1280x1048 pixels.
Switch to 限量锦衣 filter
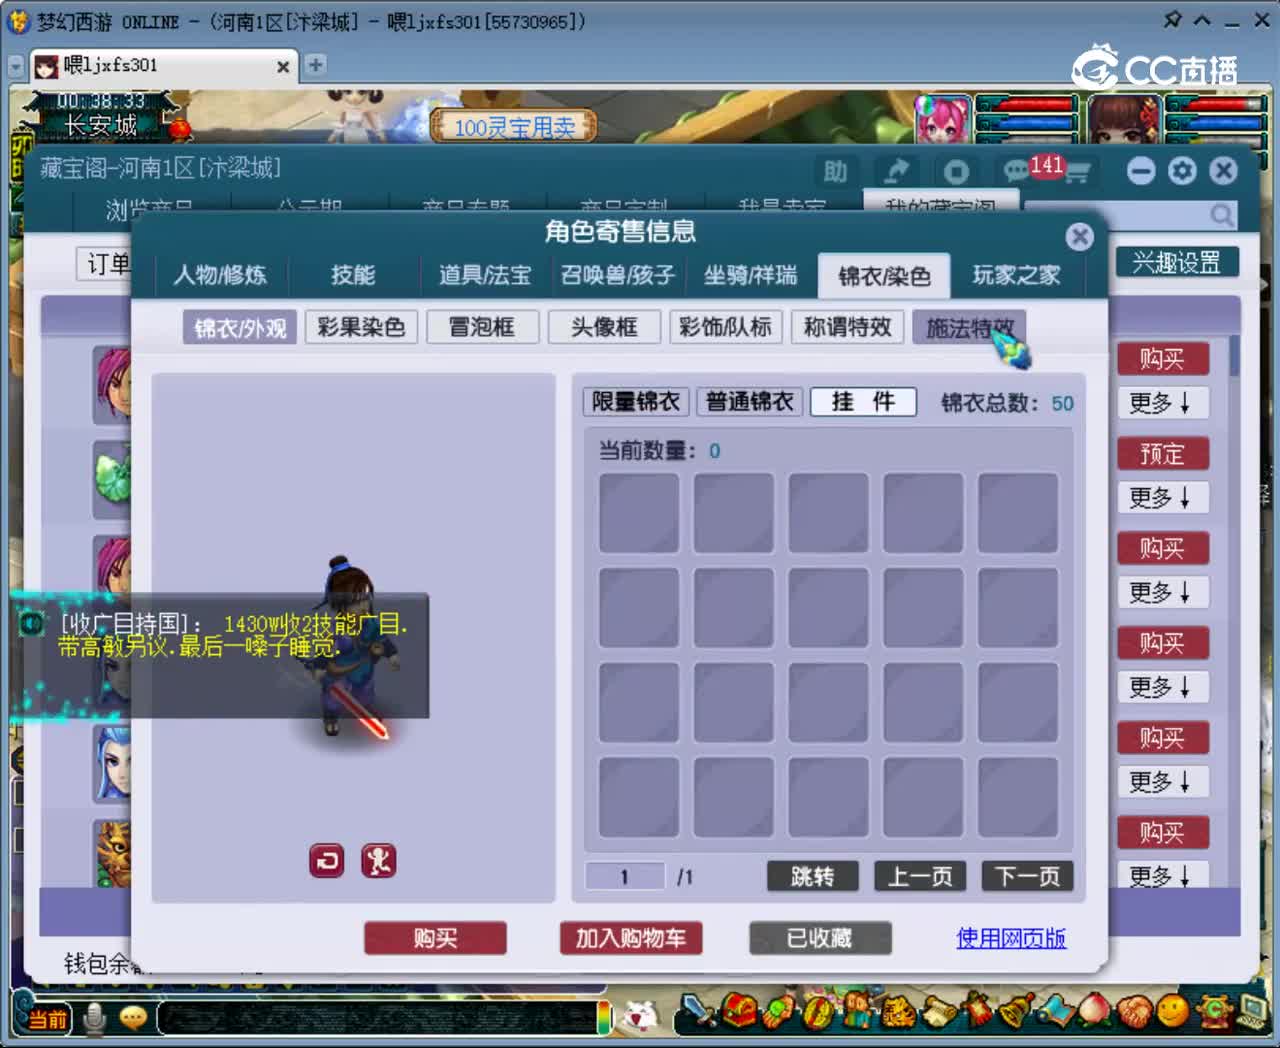click(635, 402)
